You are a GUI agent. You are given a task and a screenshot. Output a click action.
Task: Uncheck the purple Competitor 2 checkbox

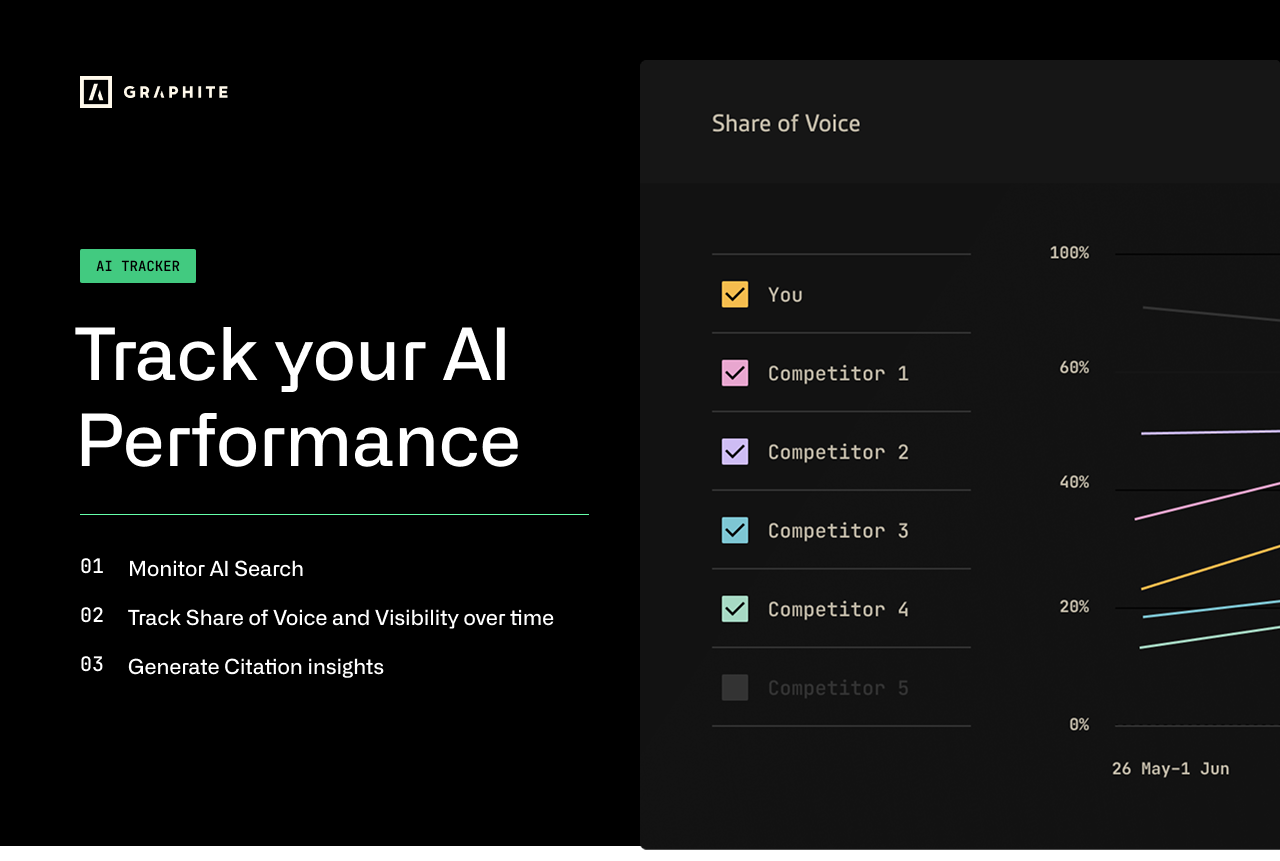[735, 452]
